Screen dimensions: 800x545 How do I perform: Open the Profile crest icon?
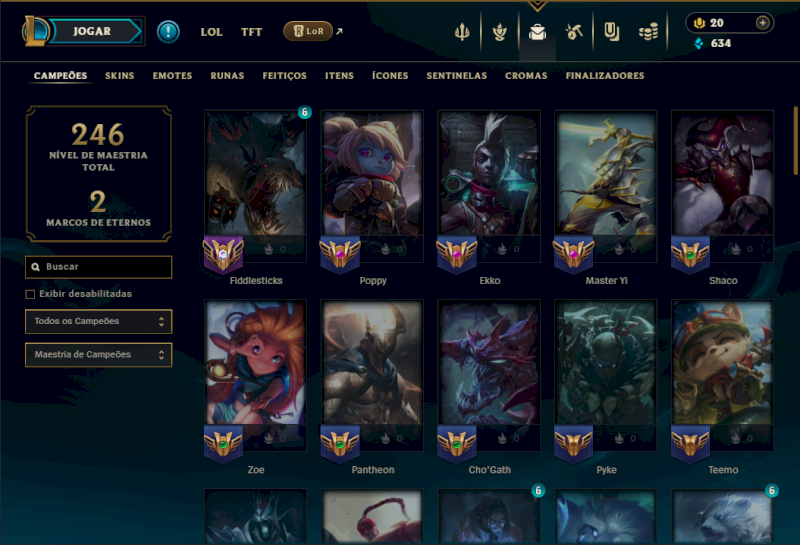499,32
